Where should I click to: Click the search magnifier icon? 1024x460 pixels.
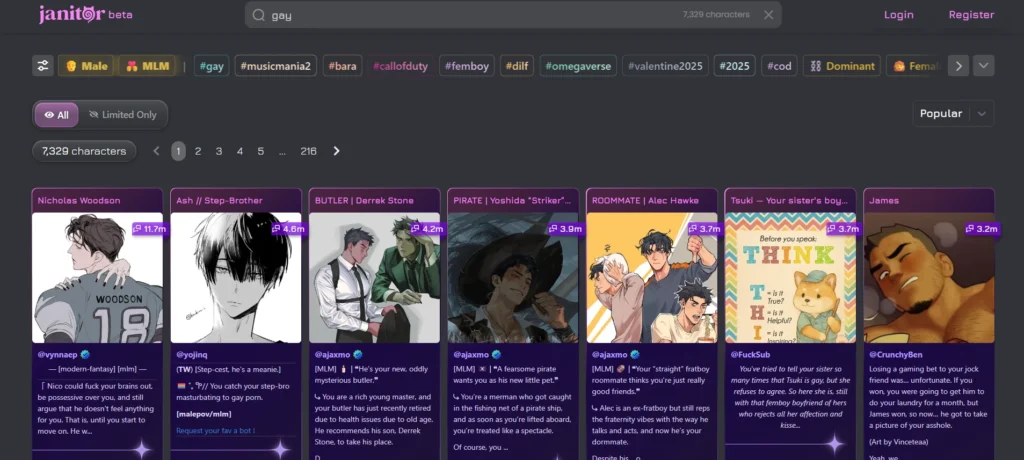(259, 15)
